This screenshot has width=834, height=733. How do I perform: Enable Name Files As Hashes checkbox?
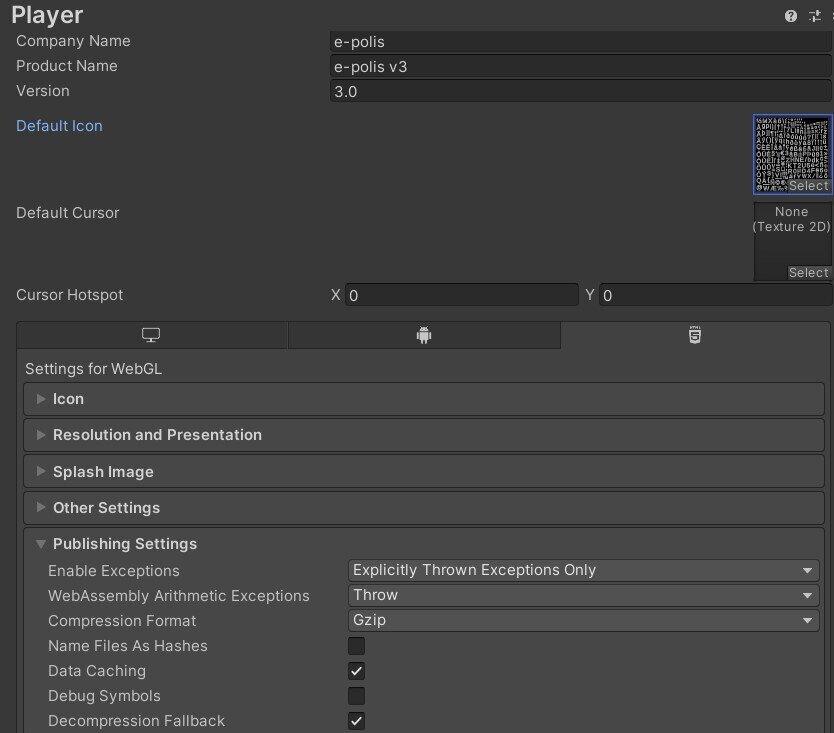(356, 646)
